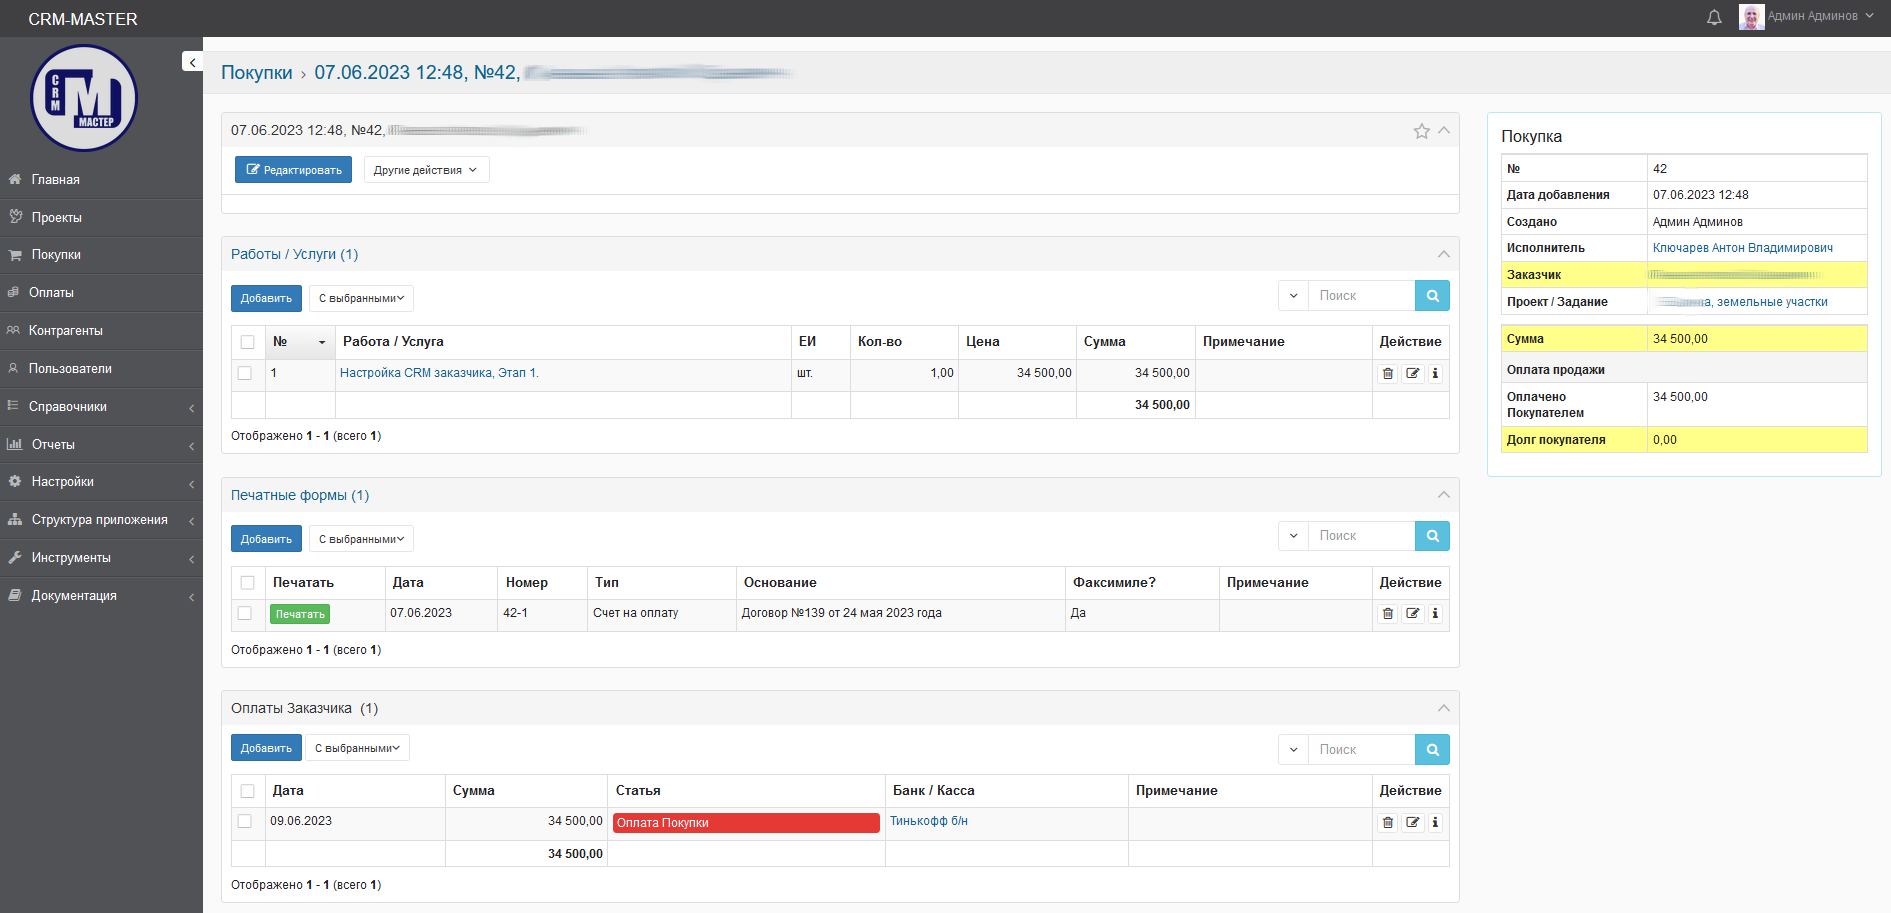Click the notification bell icon
The width and height of the screenshot is (1891, 913).
coord(1714,17)
